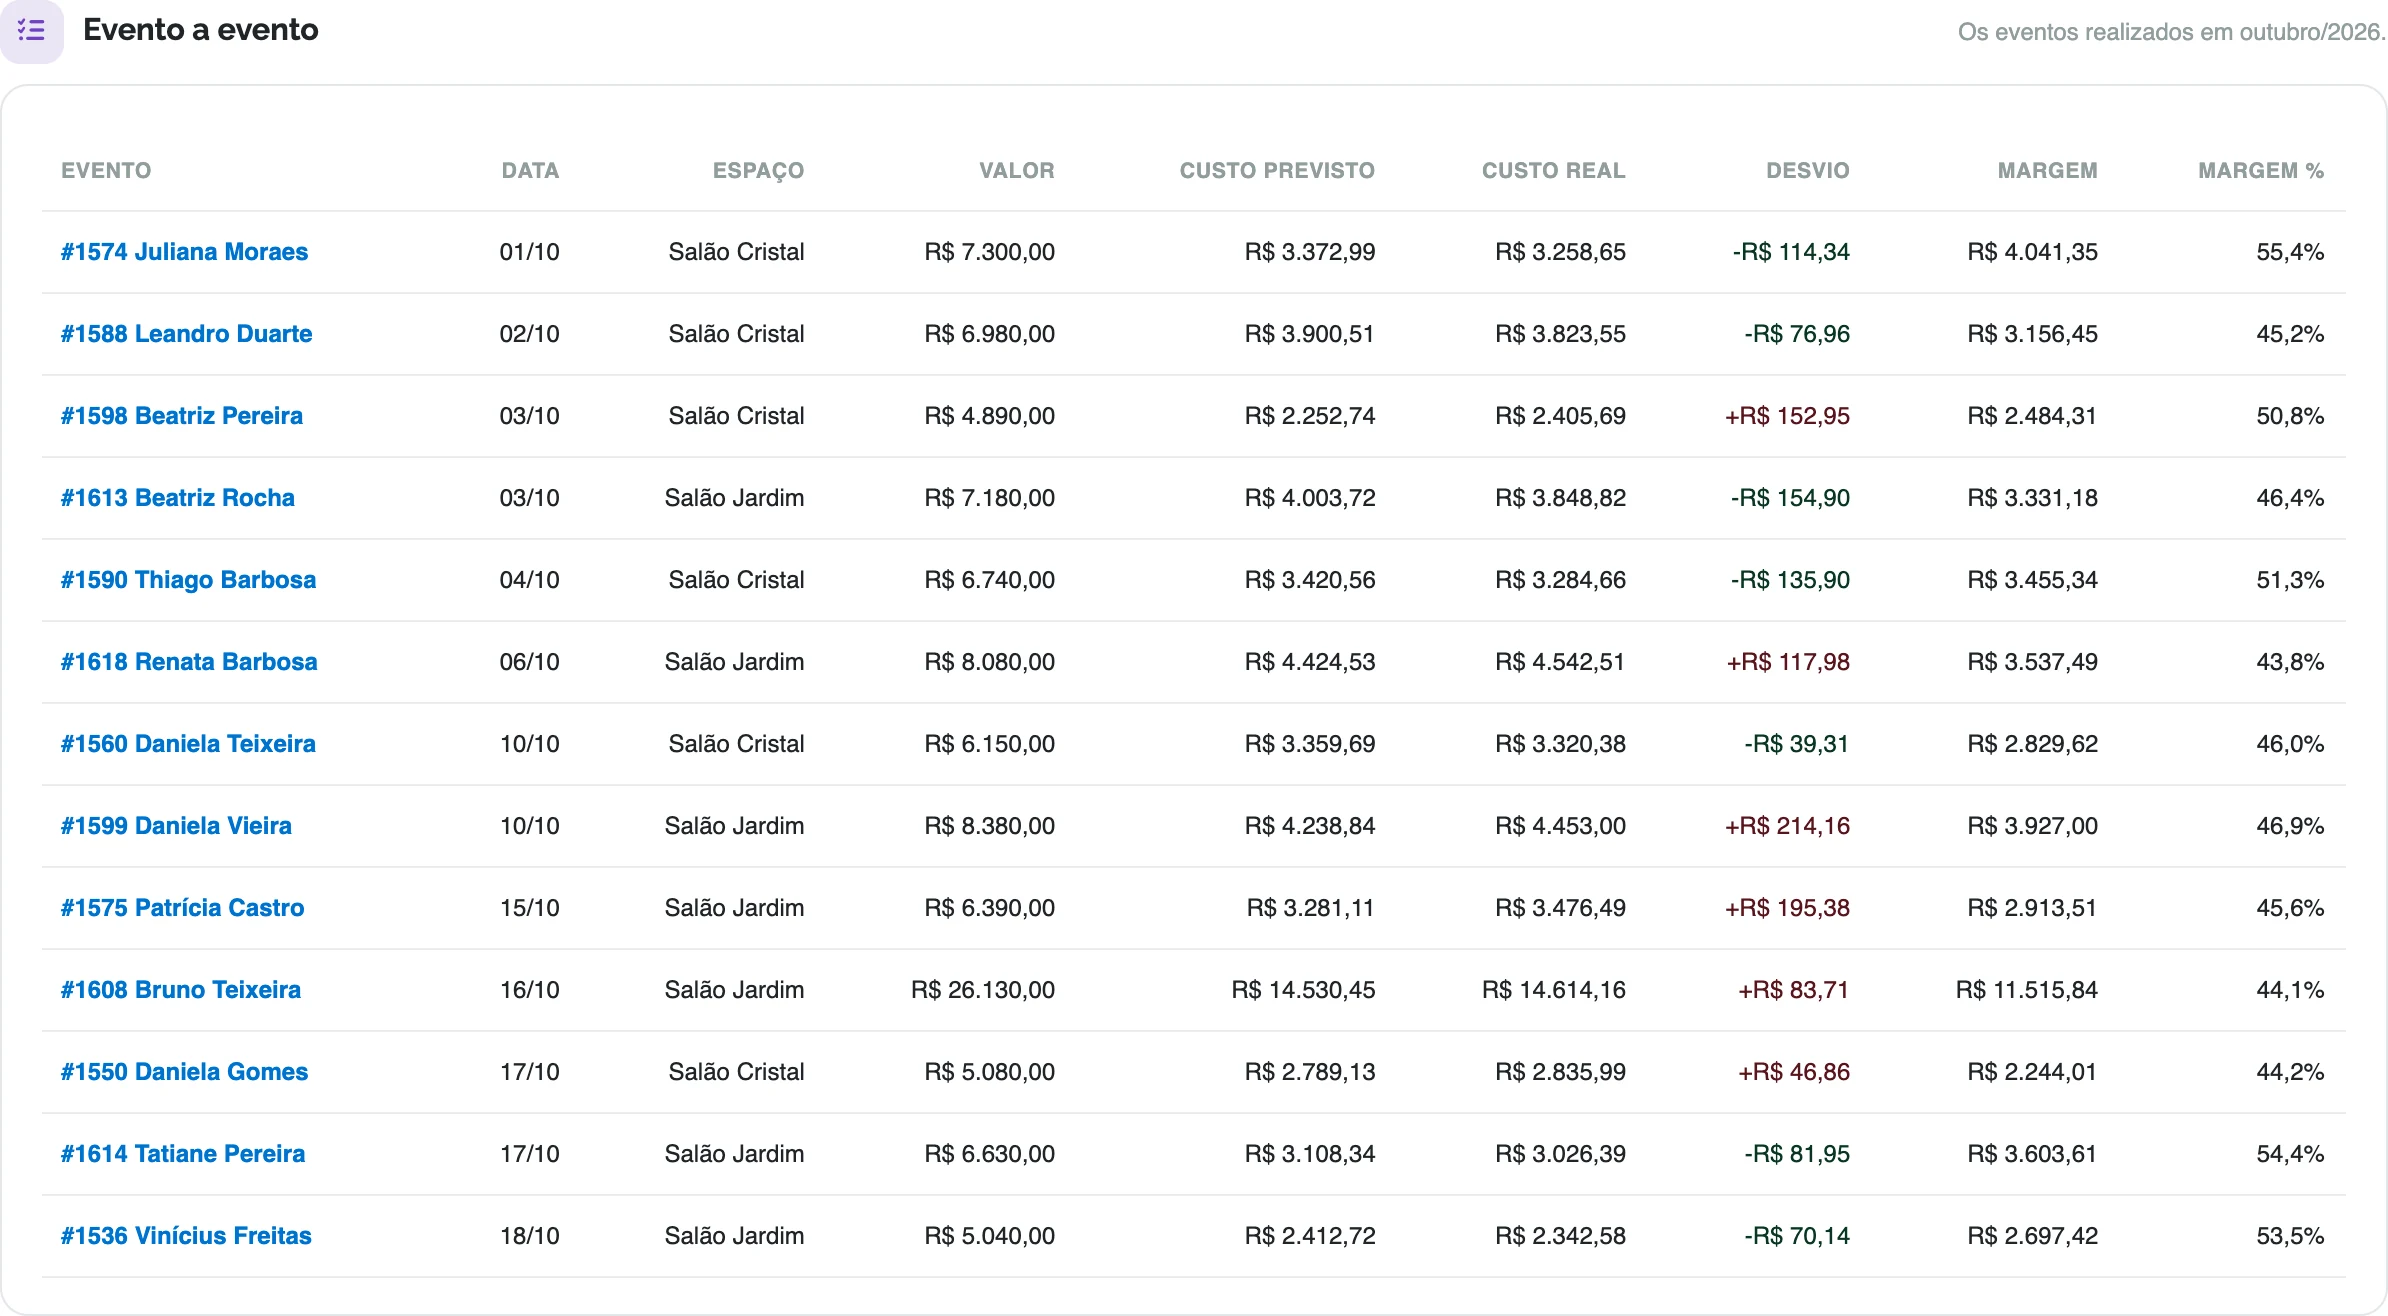Select Salão Cristal in Daniela Gomes's row
The height and width of the screenshot is (1316, 2388).
(736, 1072)
